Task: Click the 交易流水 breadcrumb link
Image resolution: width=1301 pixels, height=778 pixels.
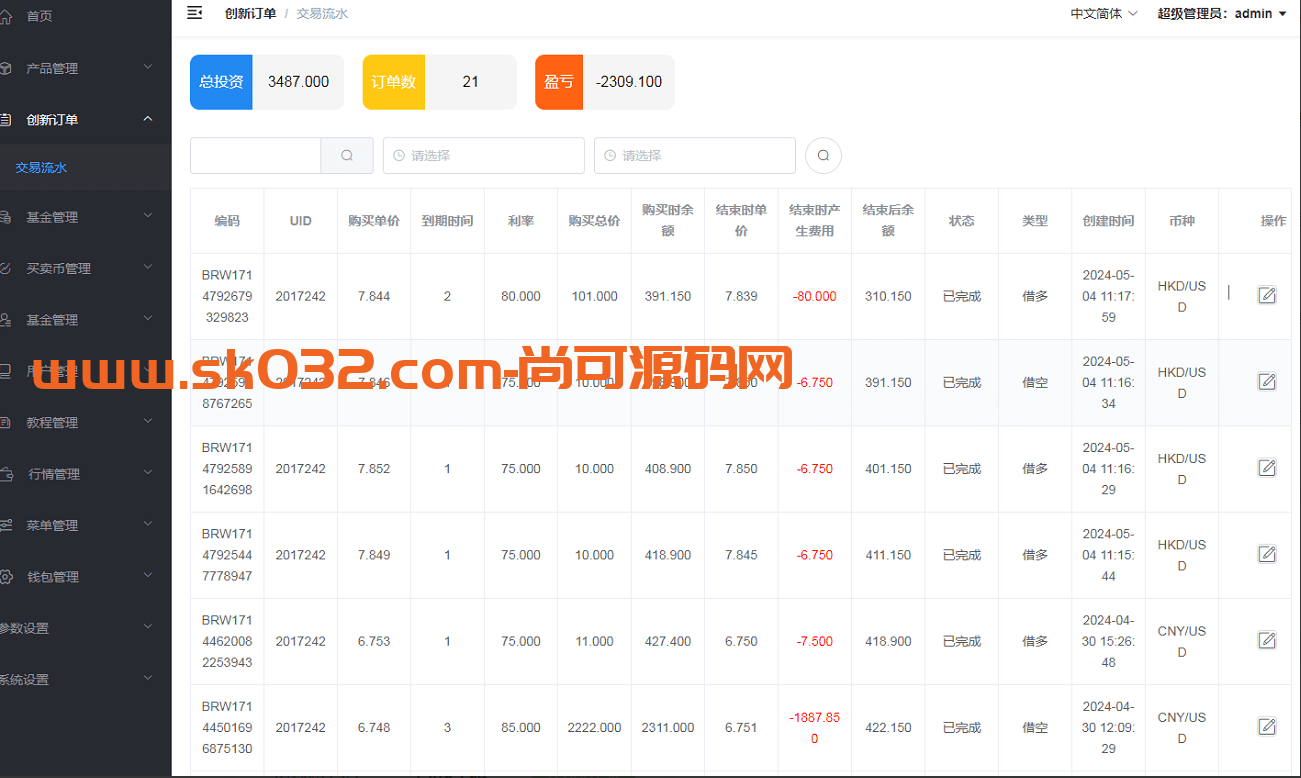Action: pos(322,13)
